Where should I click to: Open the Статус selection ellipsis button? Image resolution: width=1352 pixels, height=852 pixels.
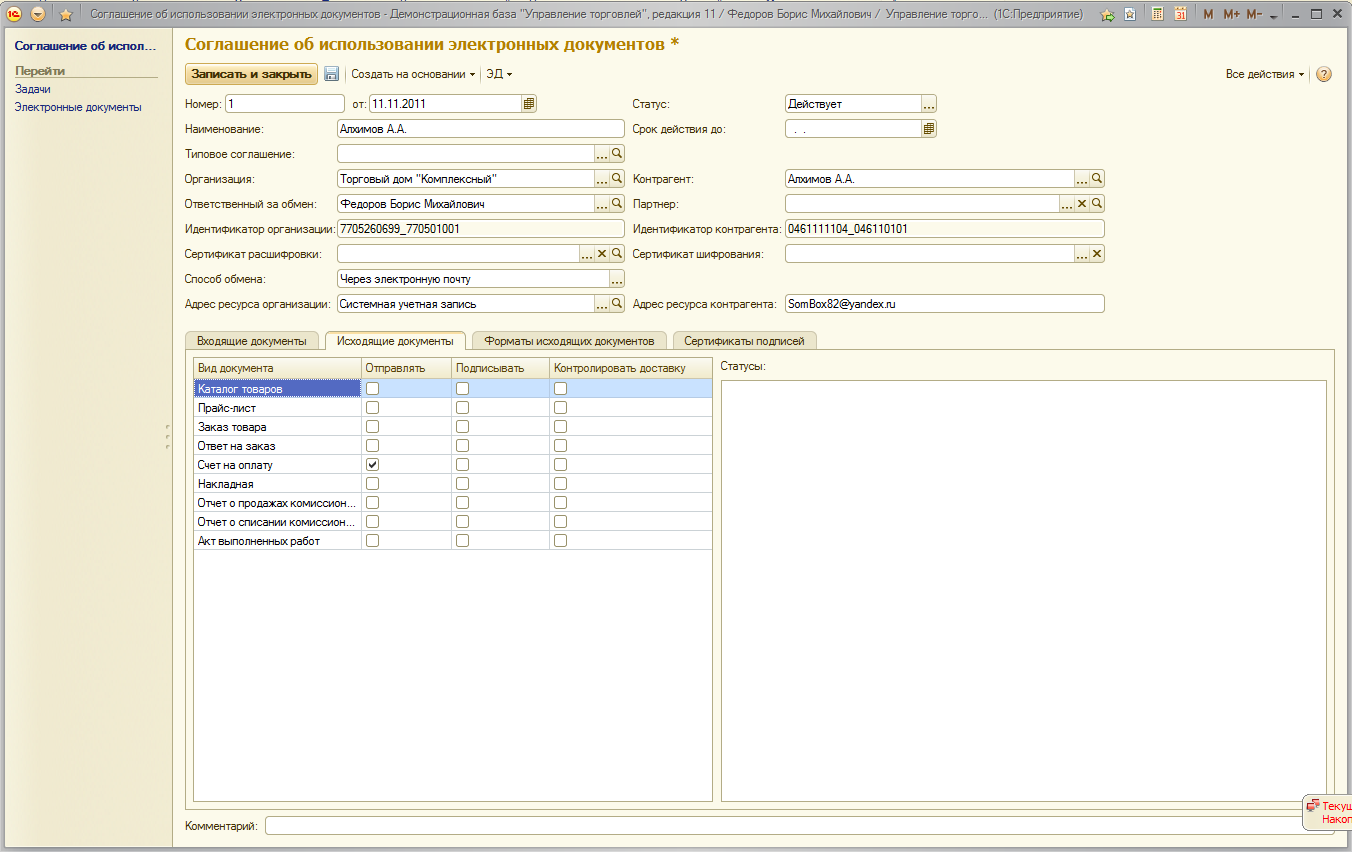(929, 104)
